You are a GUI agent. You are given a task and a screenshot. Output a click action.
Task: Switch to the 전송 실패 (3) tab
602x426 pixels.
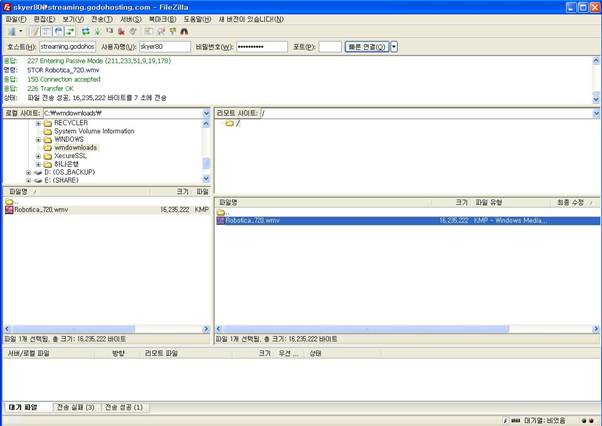76,407
